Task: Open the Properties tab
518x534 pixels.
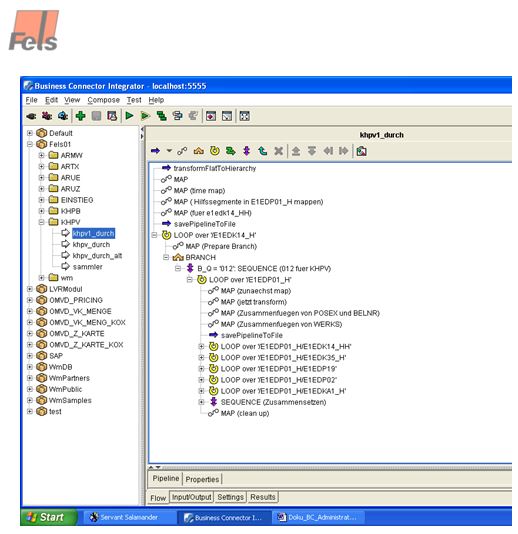Action: point(202,479)
